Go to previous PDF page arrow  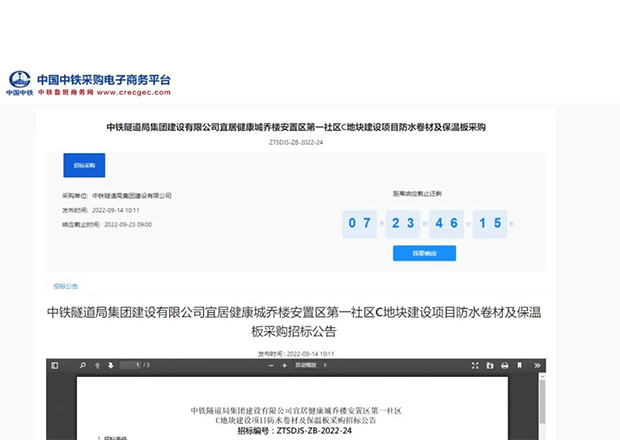[97, 365]
